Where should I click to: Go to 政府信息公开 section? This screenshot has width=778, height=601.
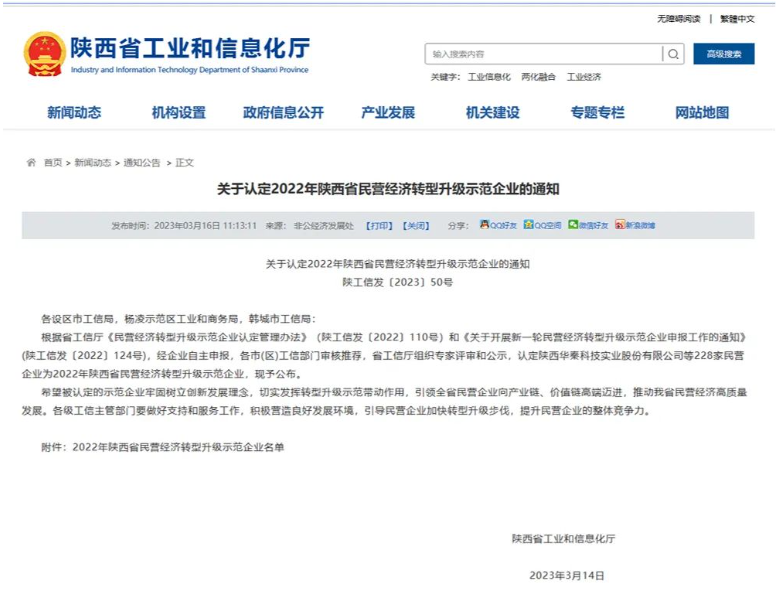283,112
